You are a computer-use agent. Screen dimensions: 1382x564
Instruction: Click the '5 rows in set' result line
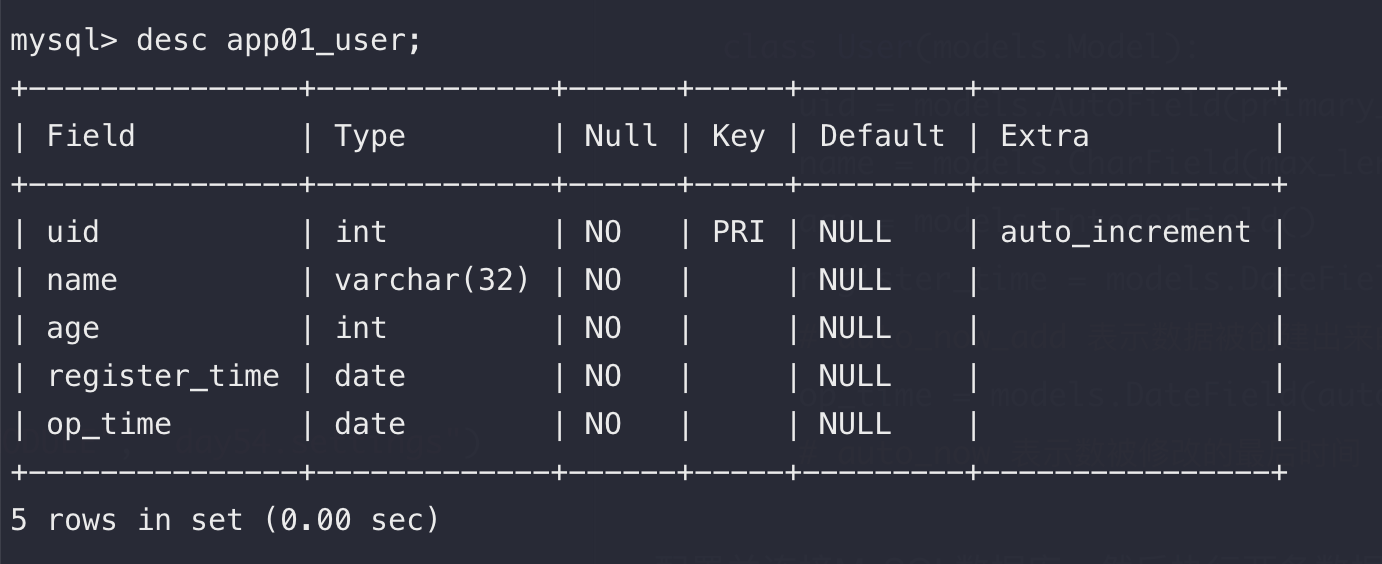point(224,520)
